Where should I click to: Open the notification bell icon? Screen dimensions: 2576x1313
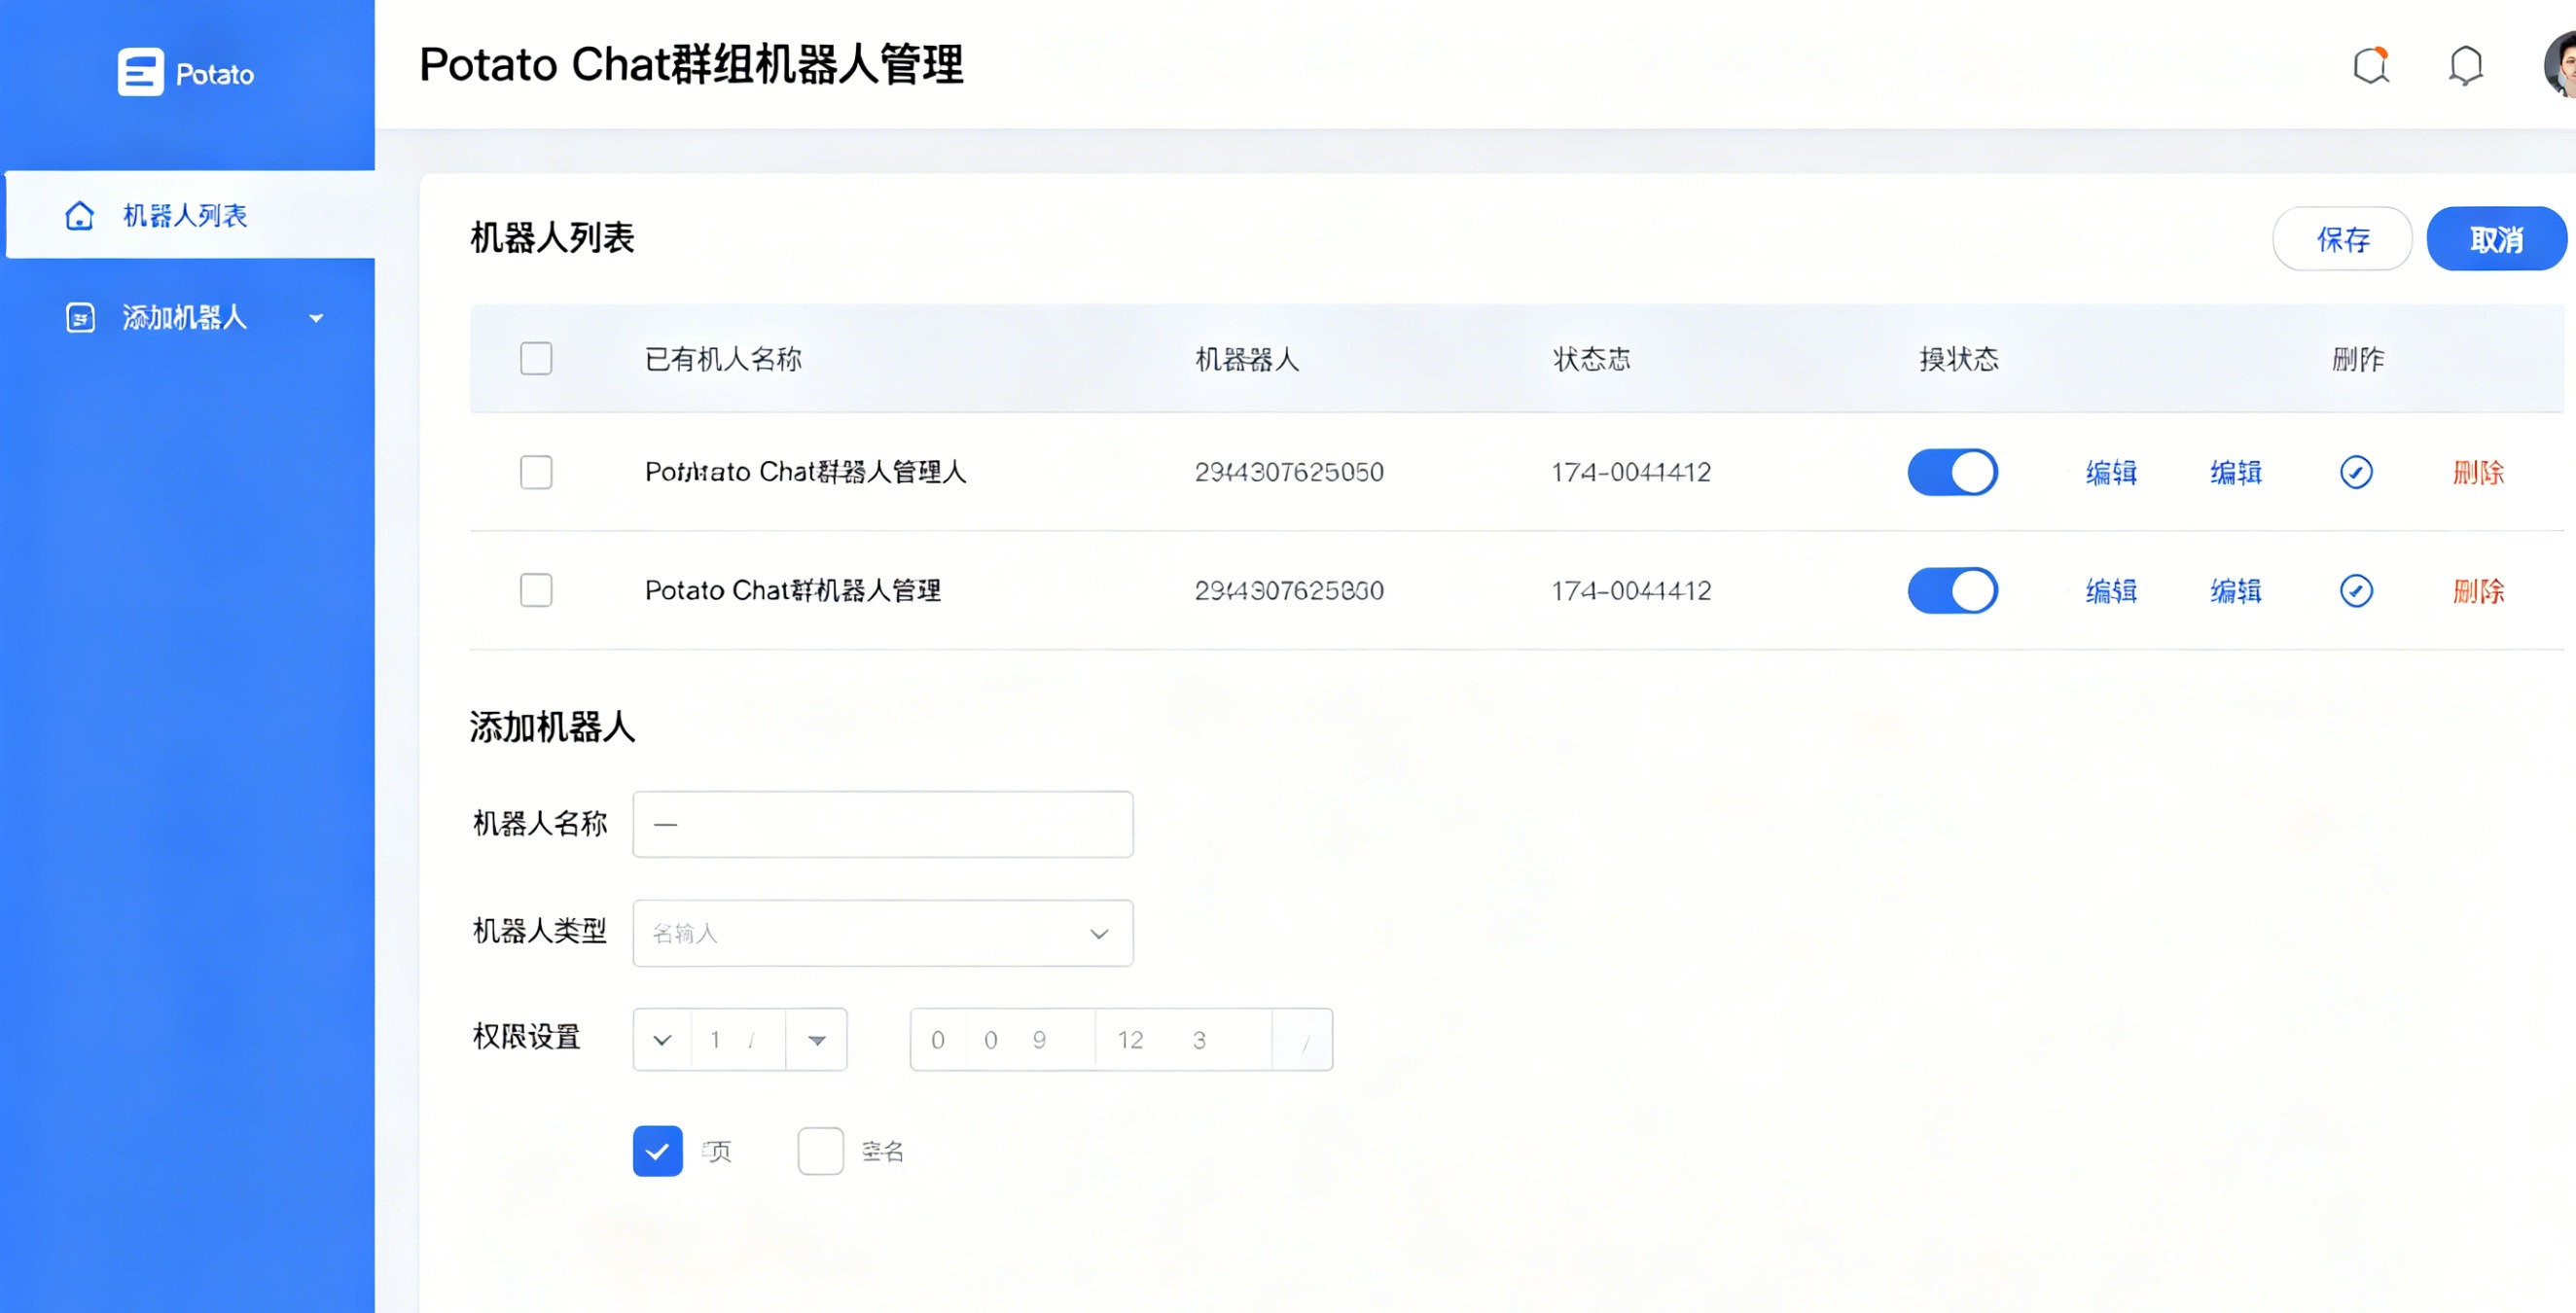click(x=2466, y=66)
